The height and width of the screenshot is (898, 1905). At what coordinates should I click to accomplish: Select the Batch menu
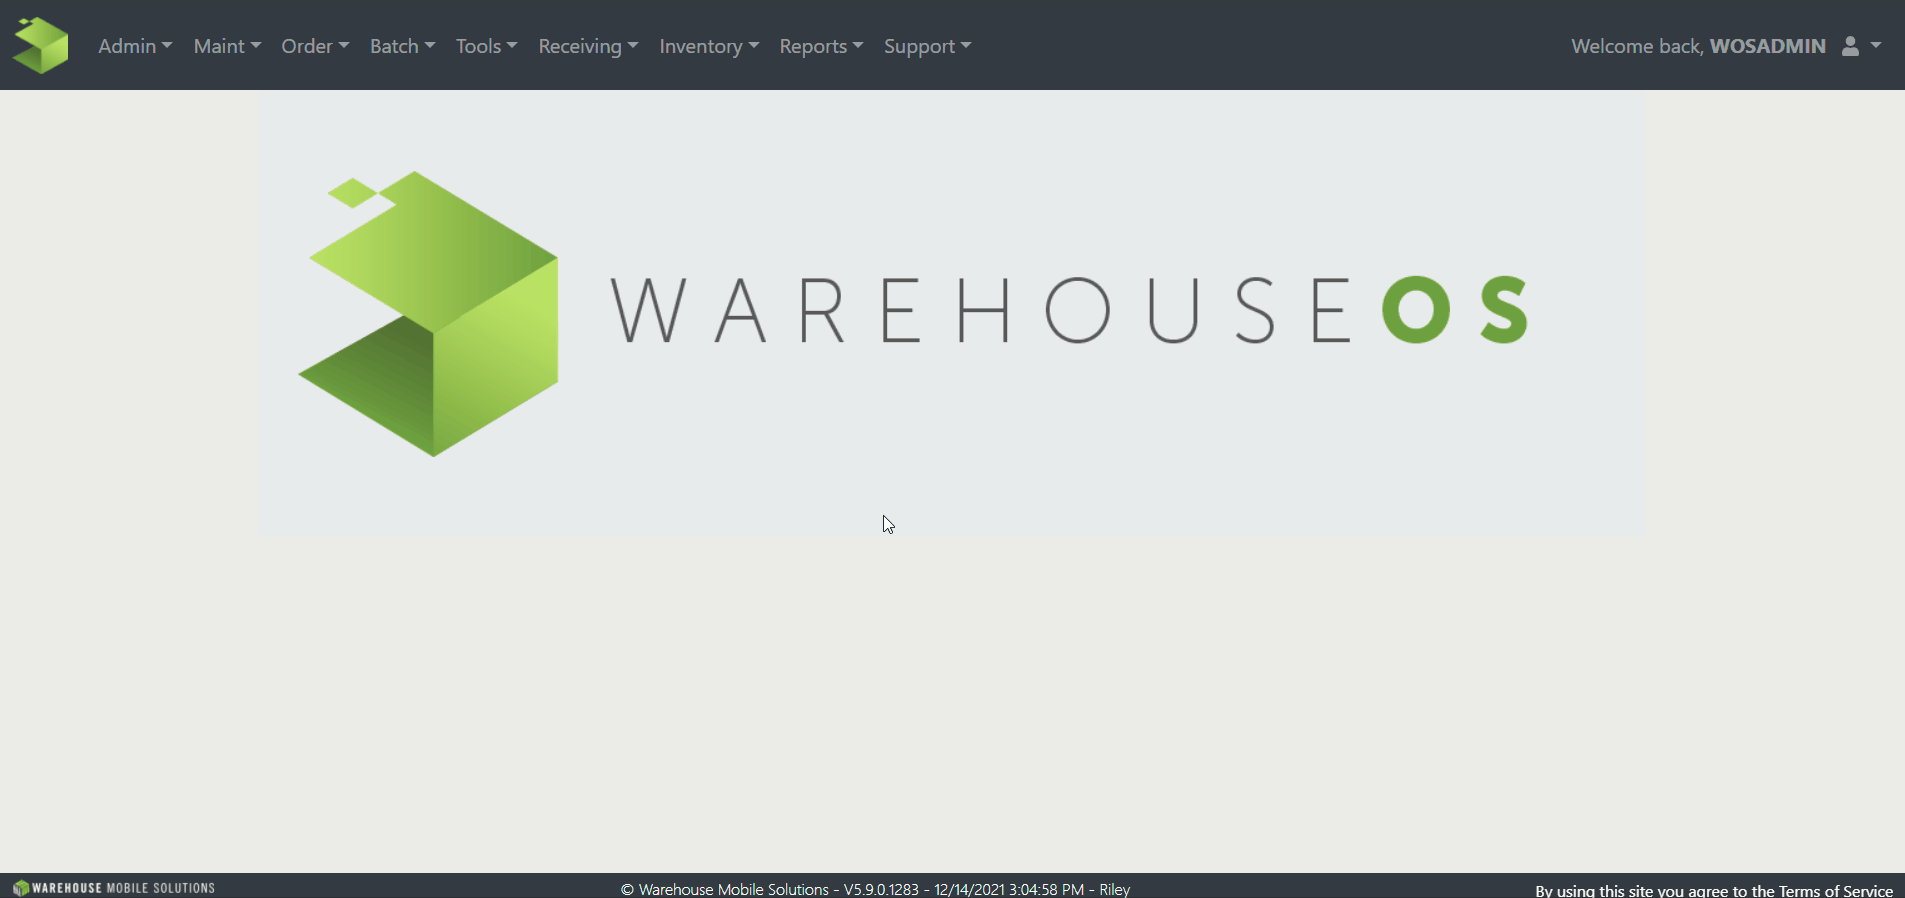click(x=402, y=46)
